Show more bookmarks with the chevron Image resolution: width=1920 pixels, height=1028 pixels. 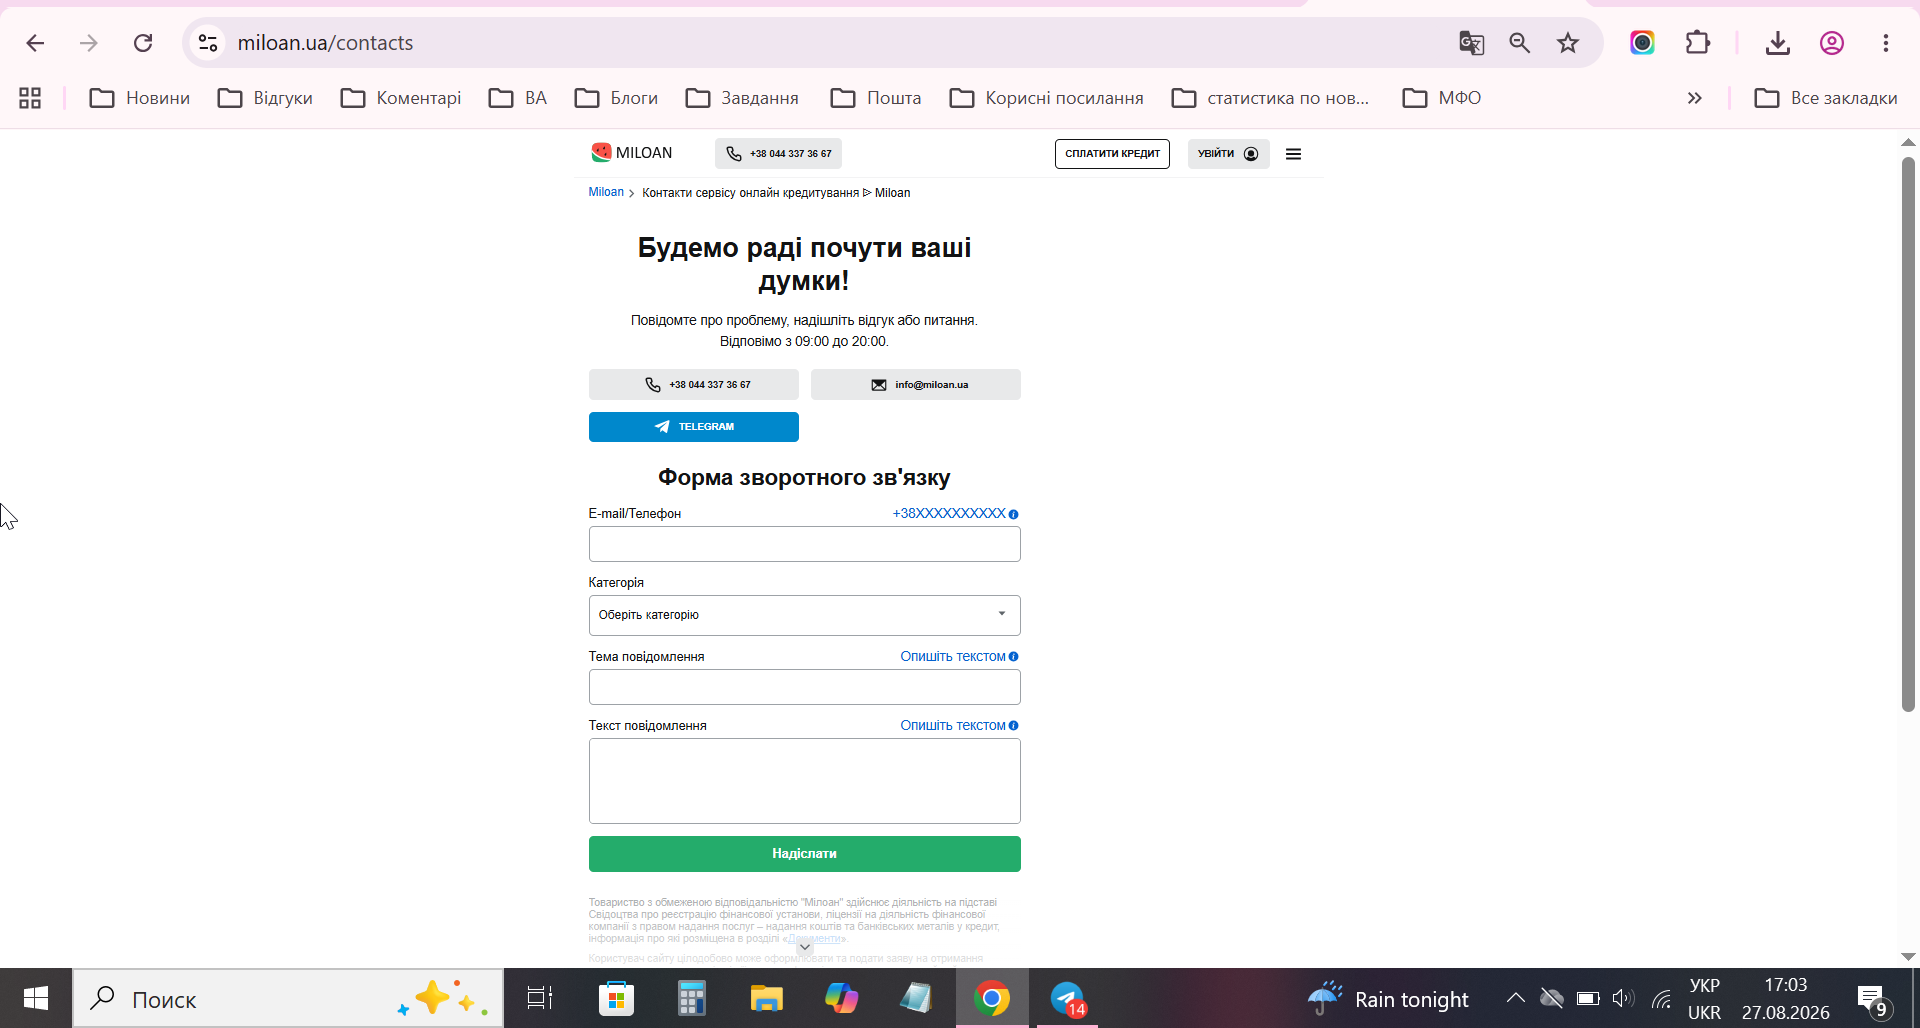pyautogui.click(x=1694, y=98)
